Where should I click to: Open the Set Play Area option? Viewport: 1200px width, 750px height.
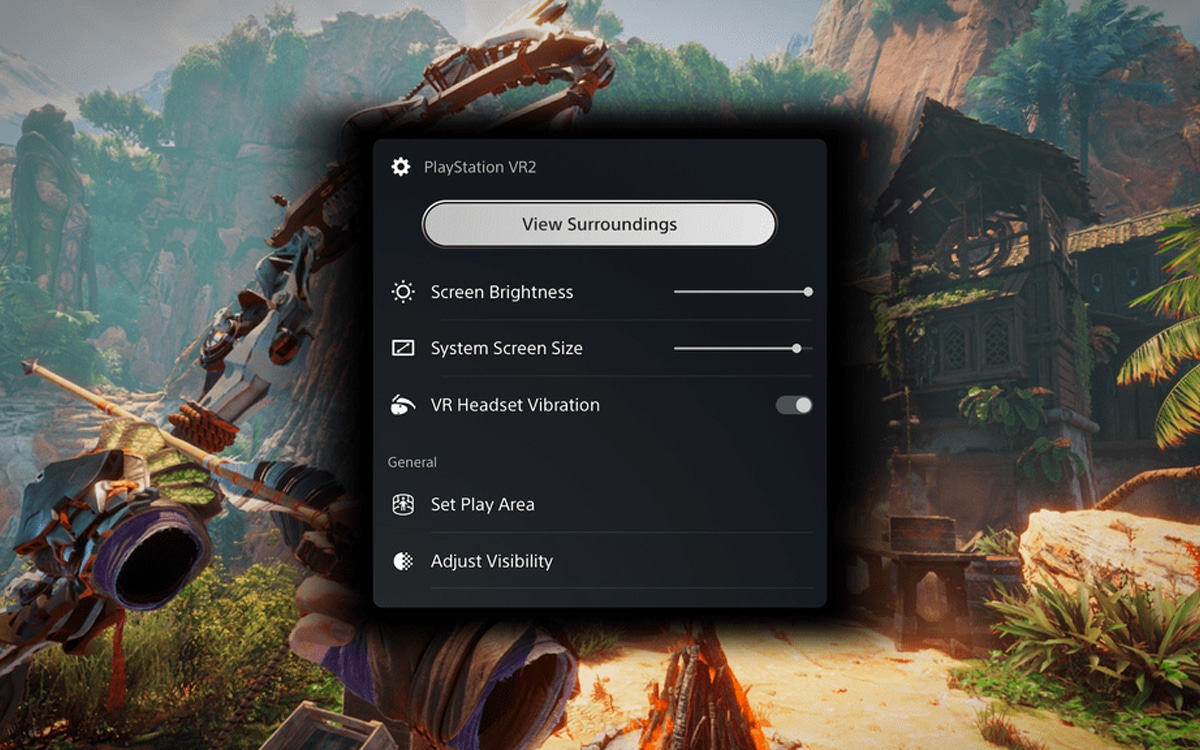click(482, 504)
